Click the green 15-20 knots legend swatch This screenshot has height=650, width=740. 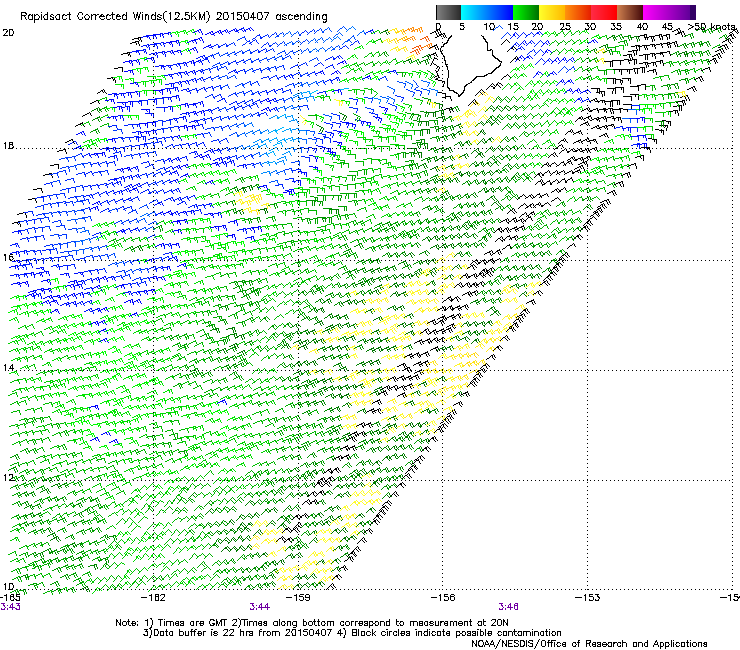(x=526, y=12)
